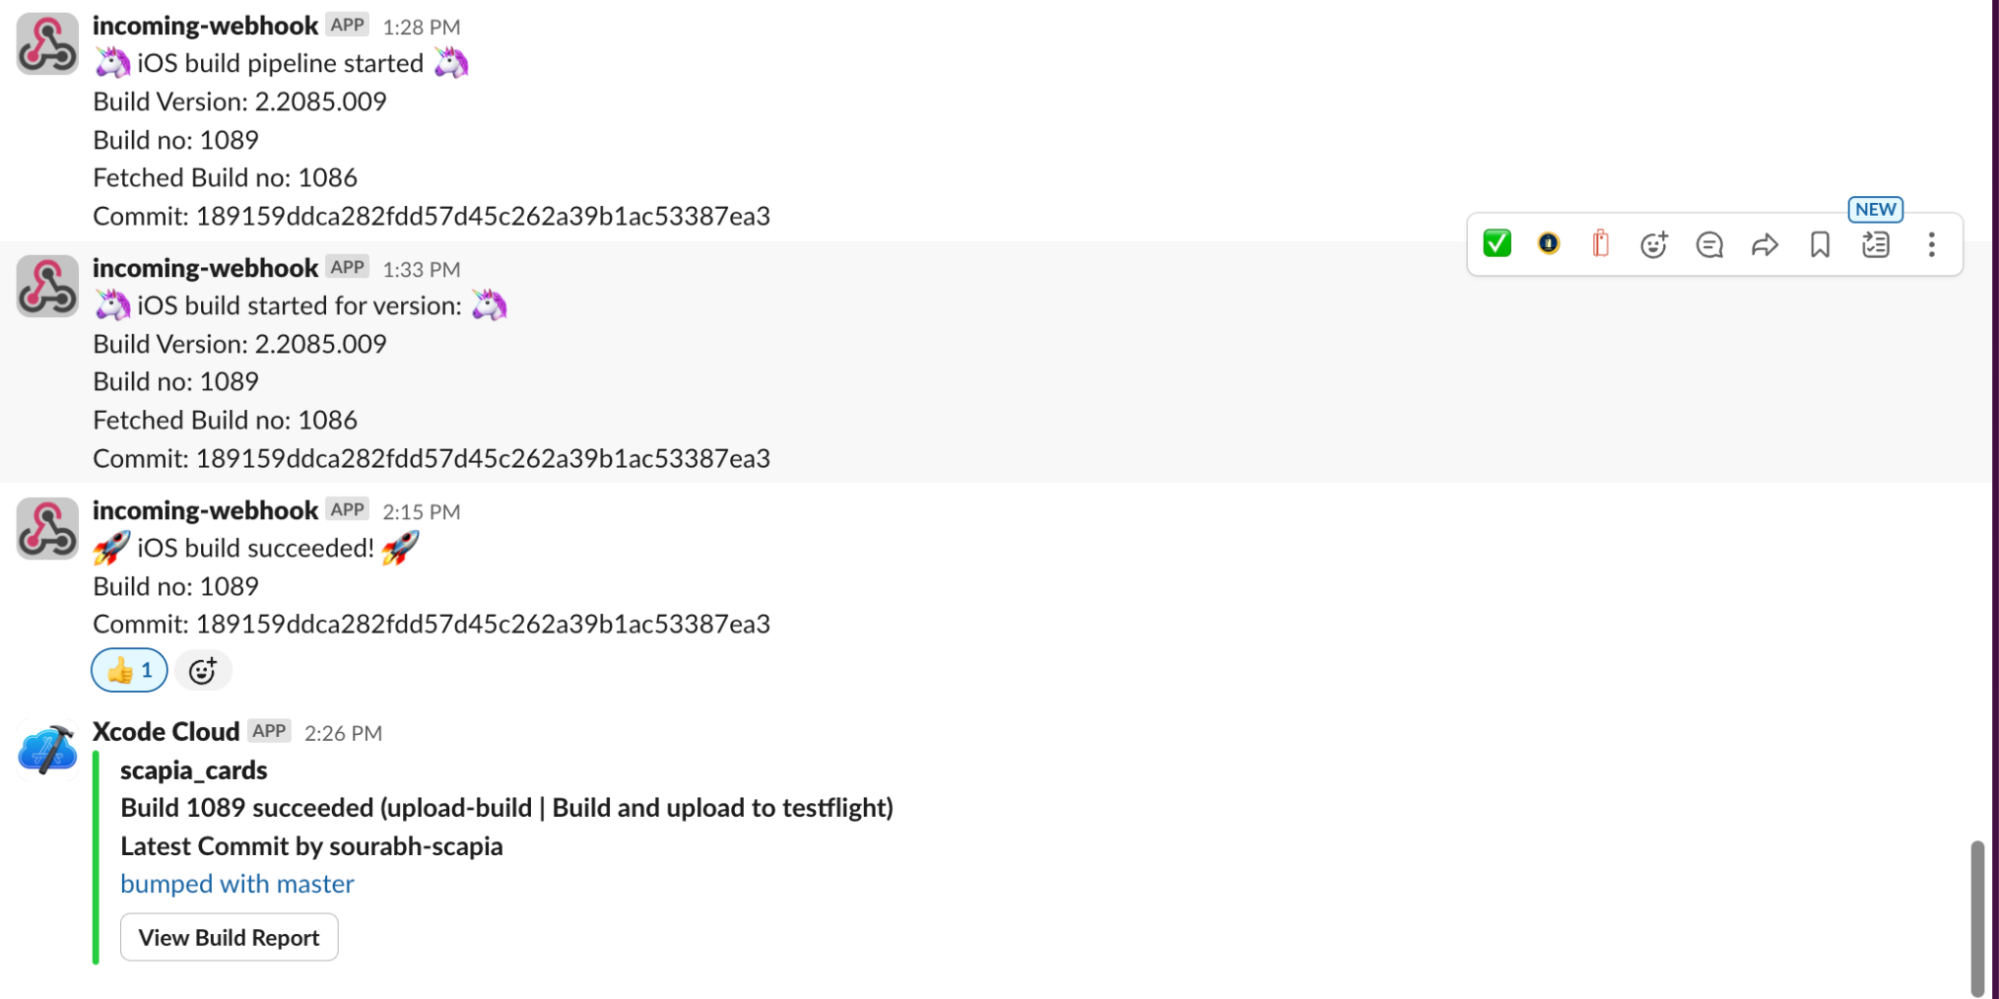Click the 2:26 PM Xcode Cloud timestamp
The height and width of the screenshot is (999, 1999).
pos(343,733)
